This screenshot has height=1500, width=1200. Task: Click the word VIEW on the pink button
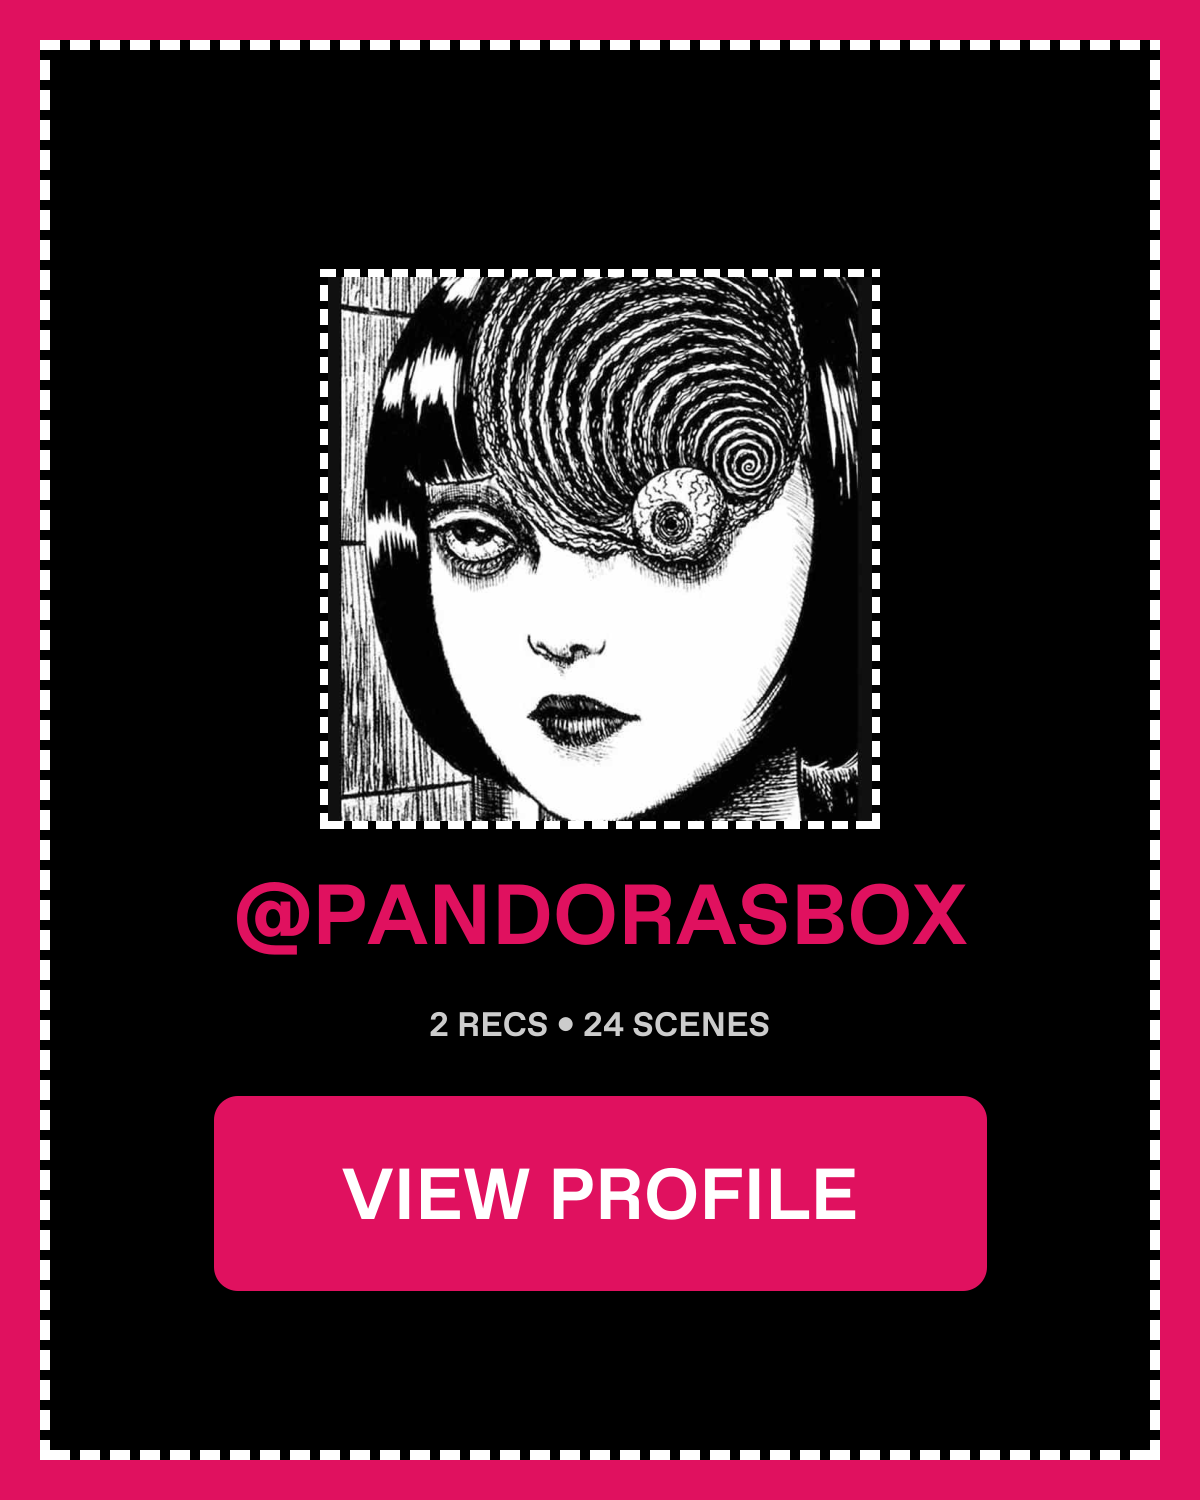pos(436,1193)
